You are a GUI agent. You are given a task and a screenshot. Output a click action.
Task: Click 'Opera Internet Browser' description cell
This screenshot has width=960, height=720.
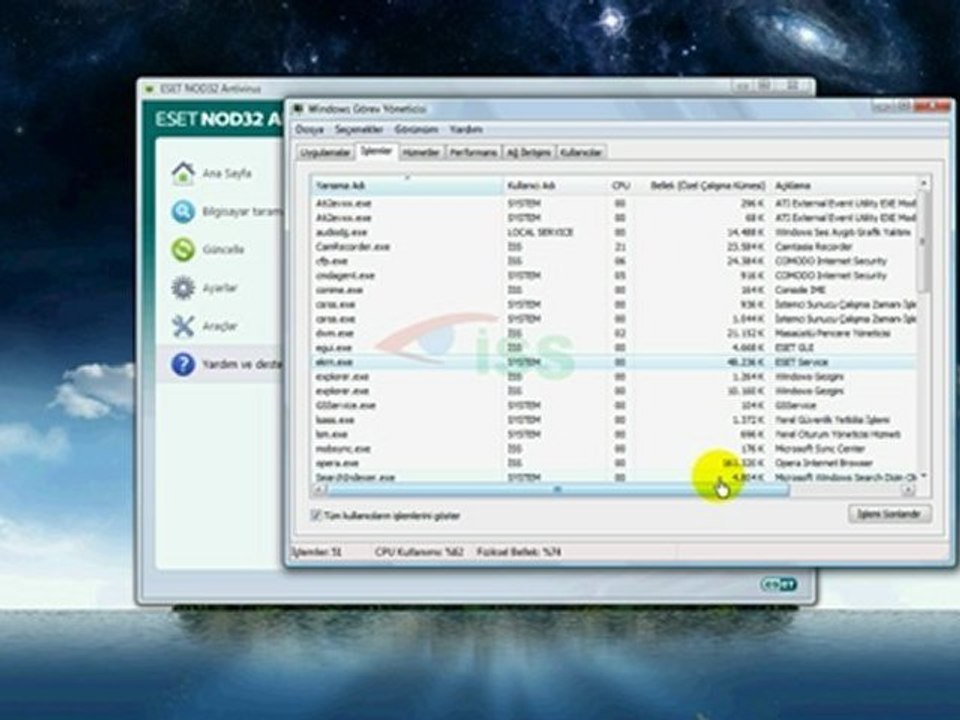point(823,463)
